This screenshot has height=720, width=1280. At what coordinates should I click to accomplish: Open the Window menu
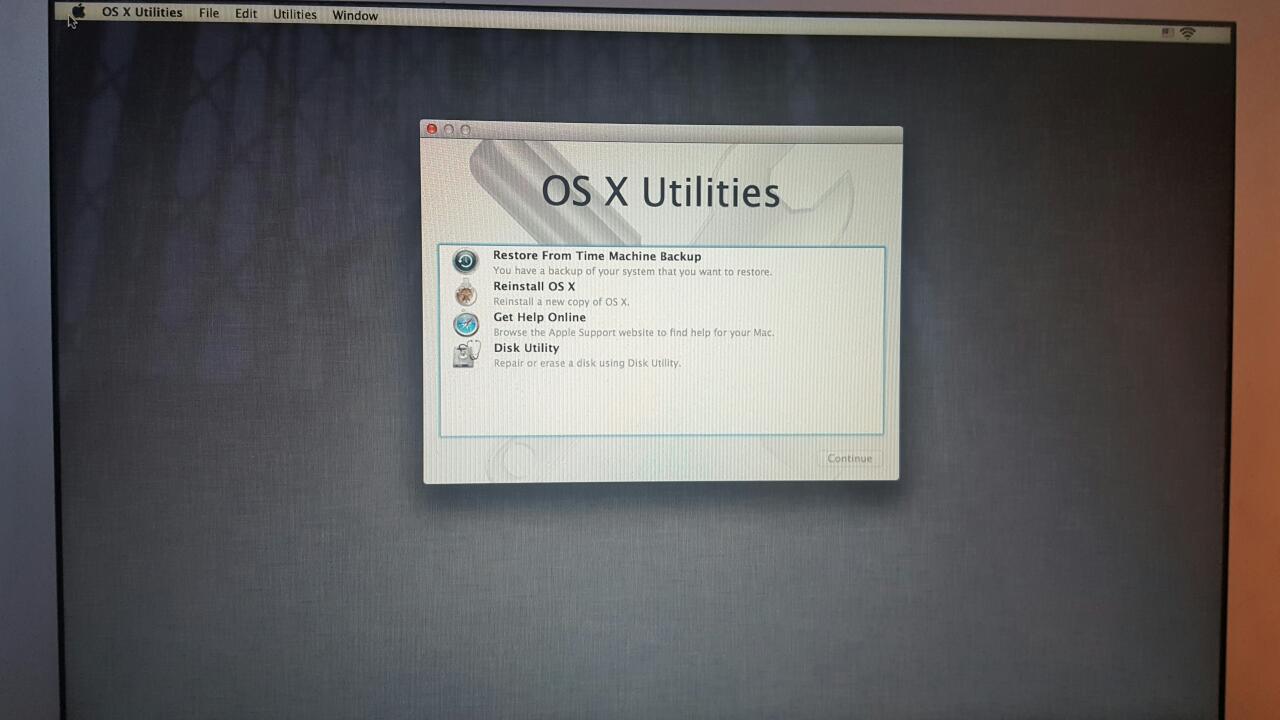(x=355, y=16)
